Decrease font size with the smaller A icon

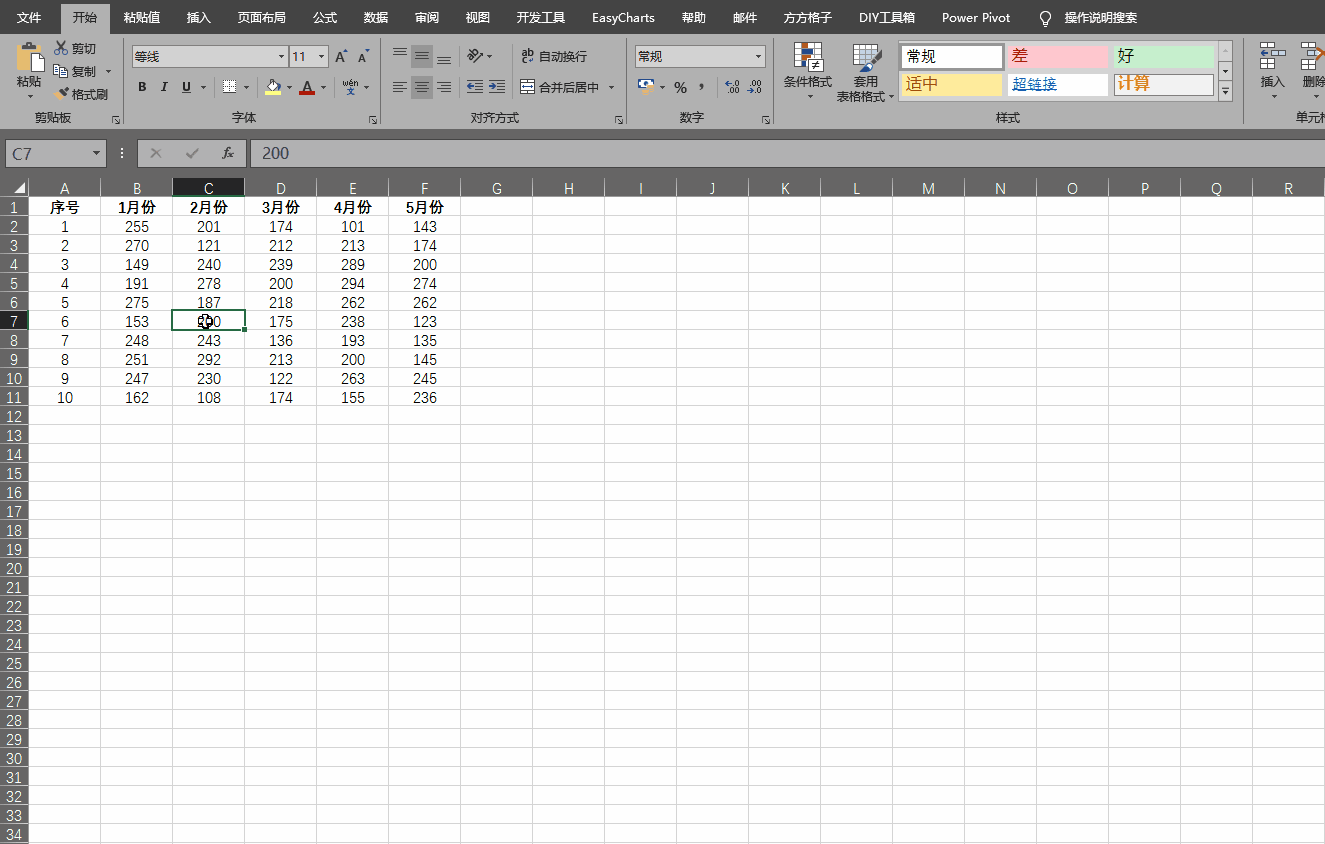click(364, 57)
